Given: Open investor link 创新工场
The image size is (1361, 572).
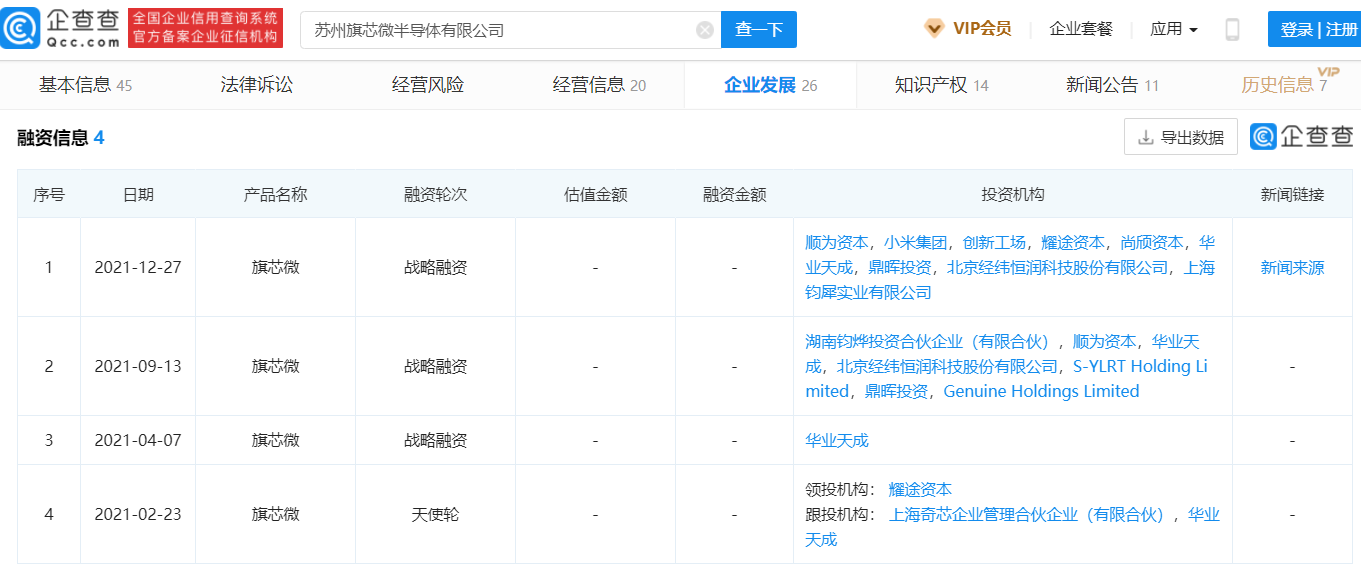Looking at the screenshot, I should [994, 243].
